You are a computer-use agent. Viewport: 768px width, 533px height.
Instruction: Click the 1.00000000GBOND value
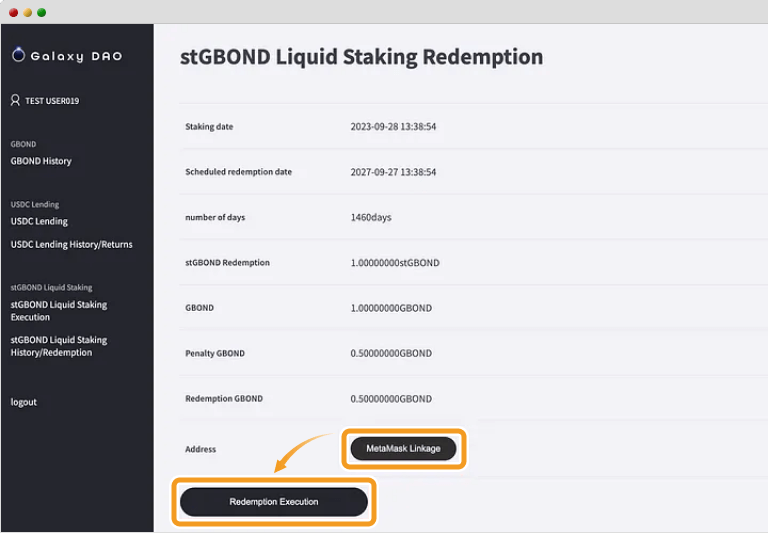pyautogui.click(x=391, y=308)
